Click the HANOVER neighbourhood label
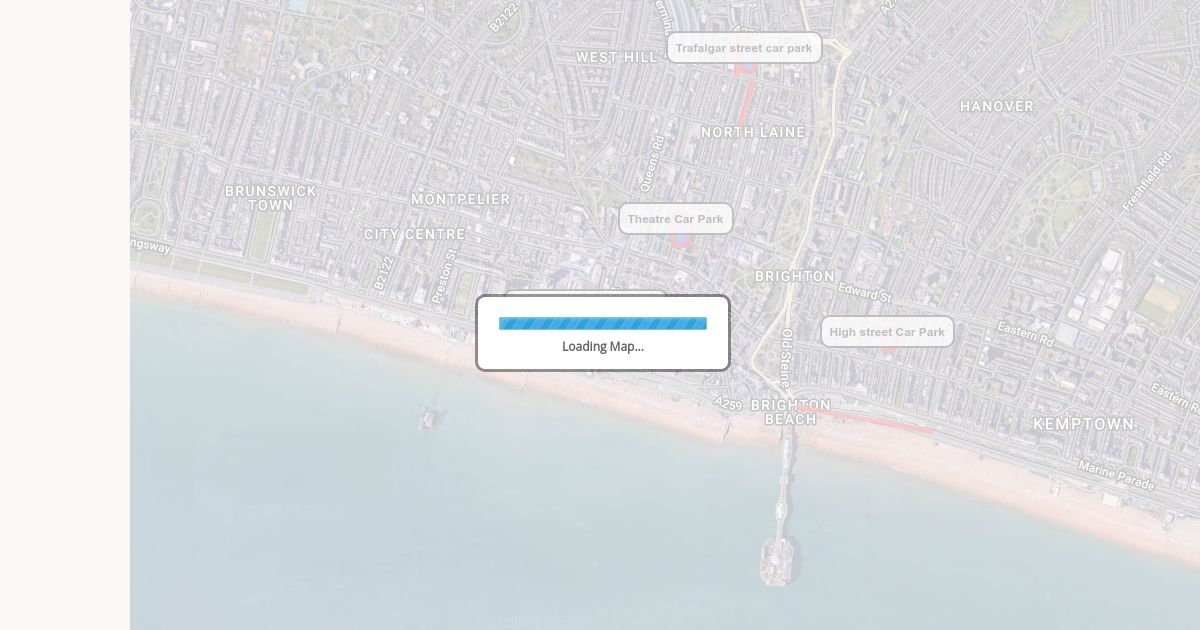 click(x=996, y=106)
